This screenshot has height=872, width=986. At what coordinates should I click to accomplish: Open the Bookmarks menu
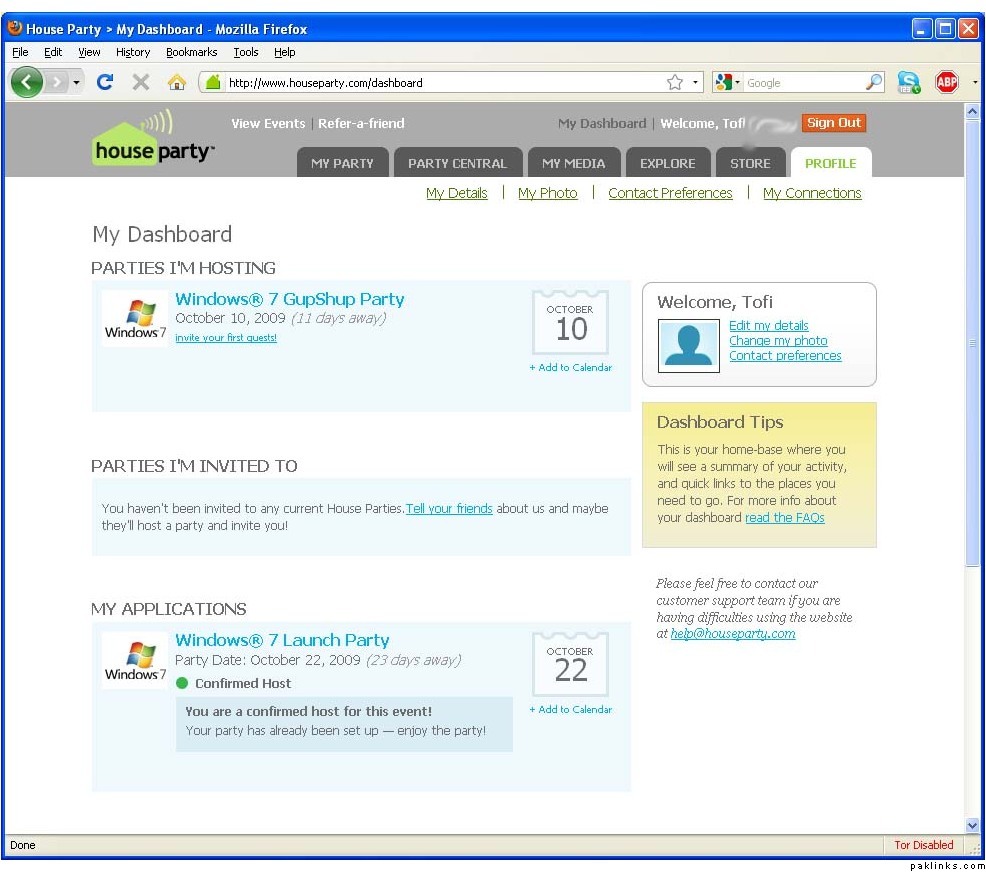(x=191, y=52)
